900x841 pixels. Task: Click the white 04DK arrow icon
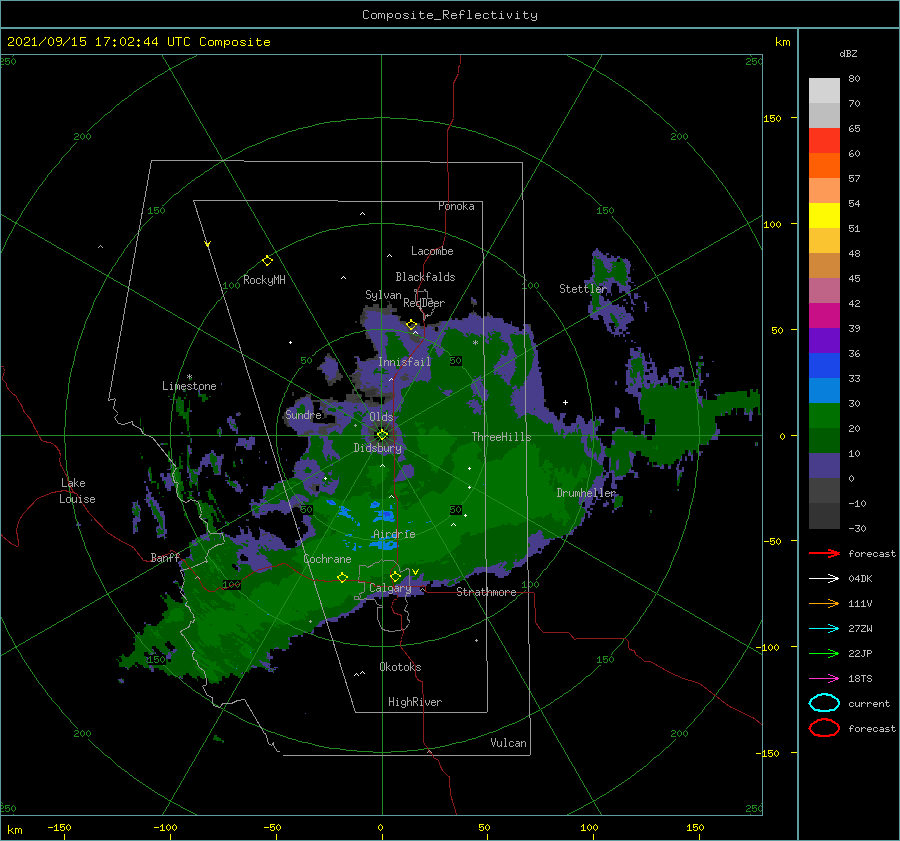[x=824, y=578]
